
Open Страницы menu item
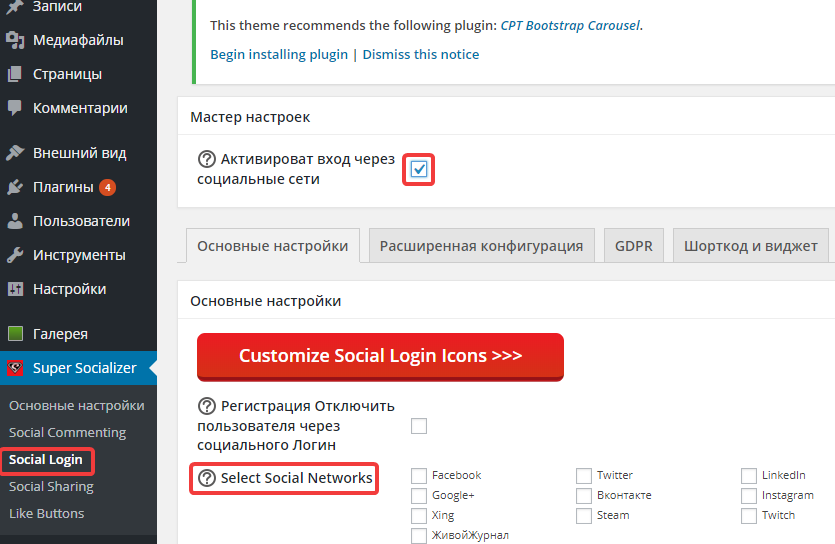pos(78,74)
